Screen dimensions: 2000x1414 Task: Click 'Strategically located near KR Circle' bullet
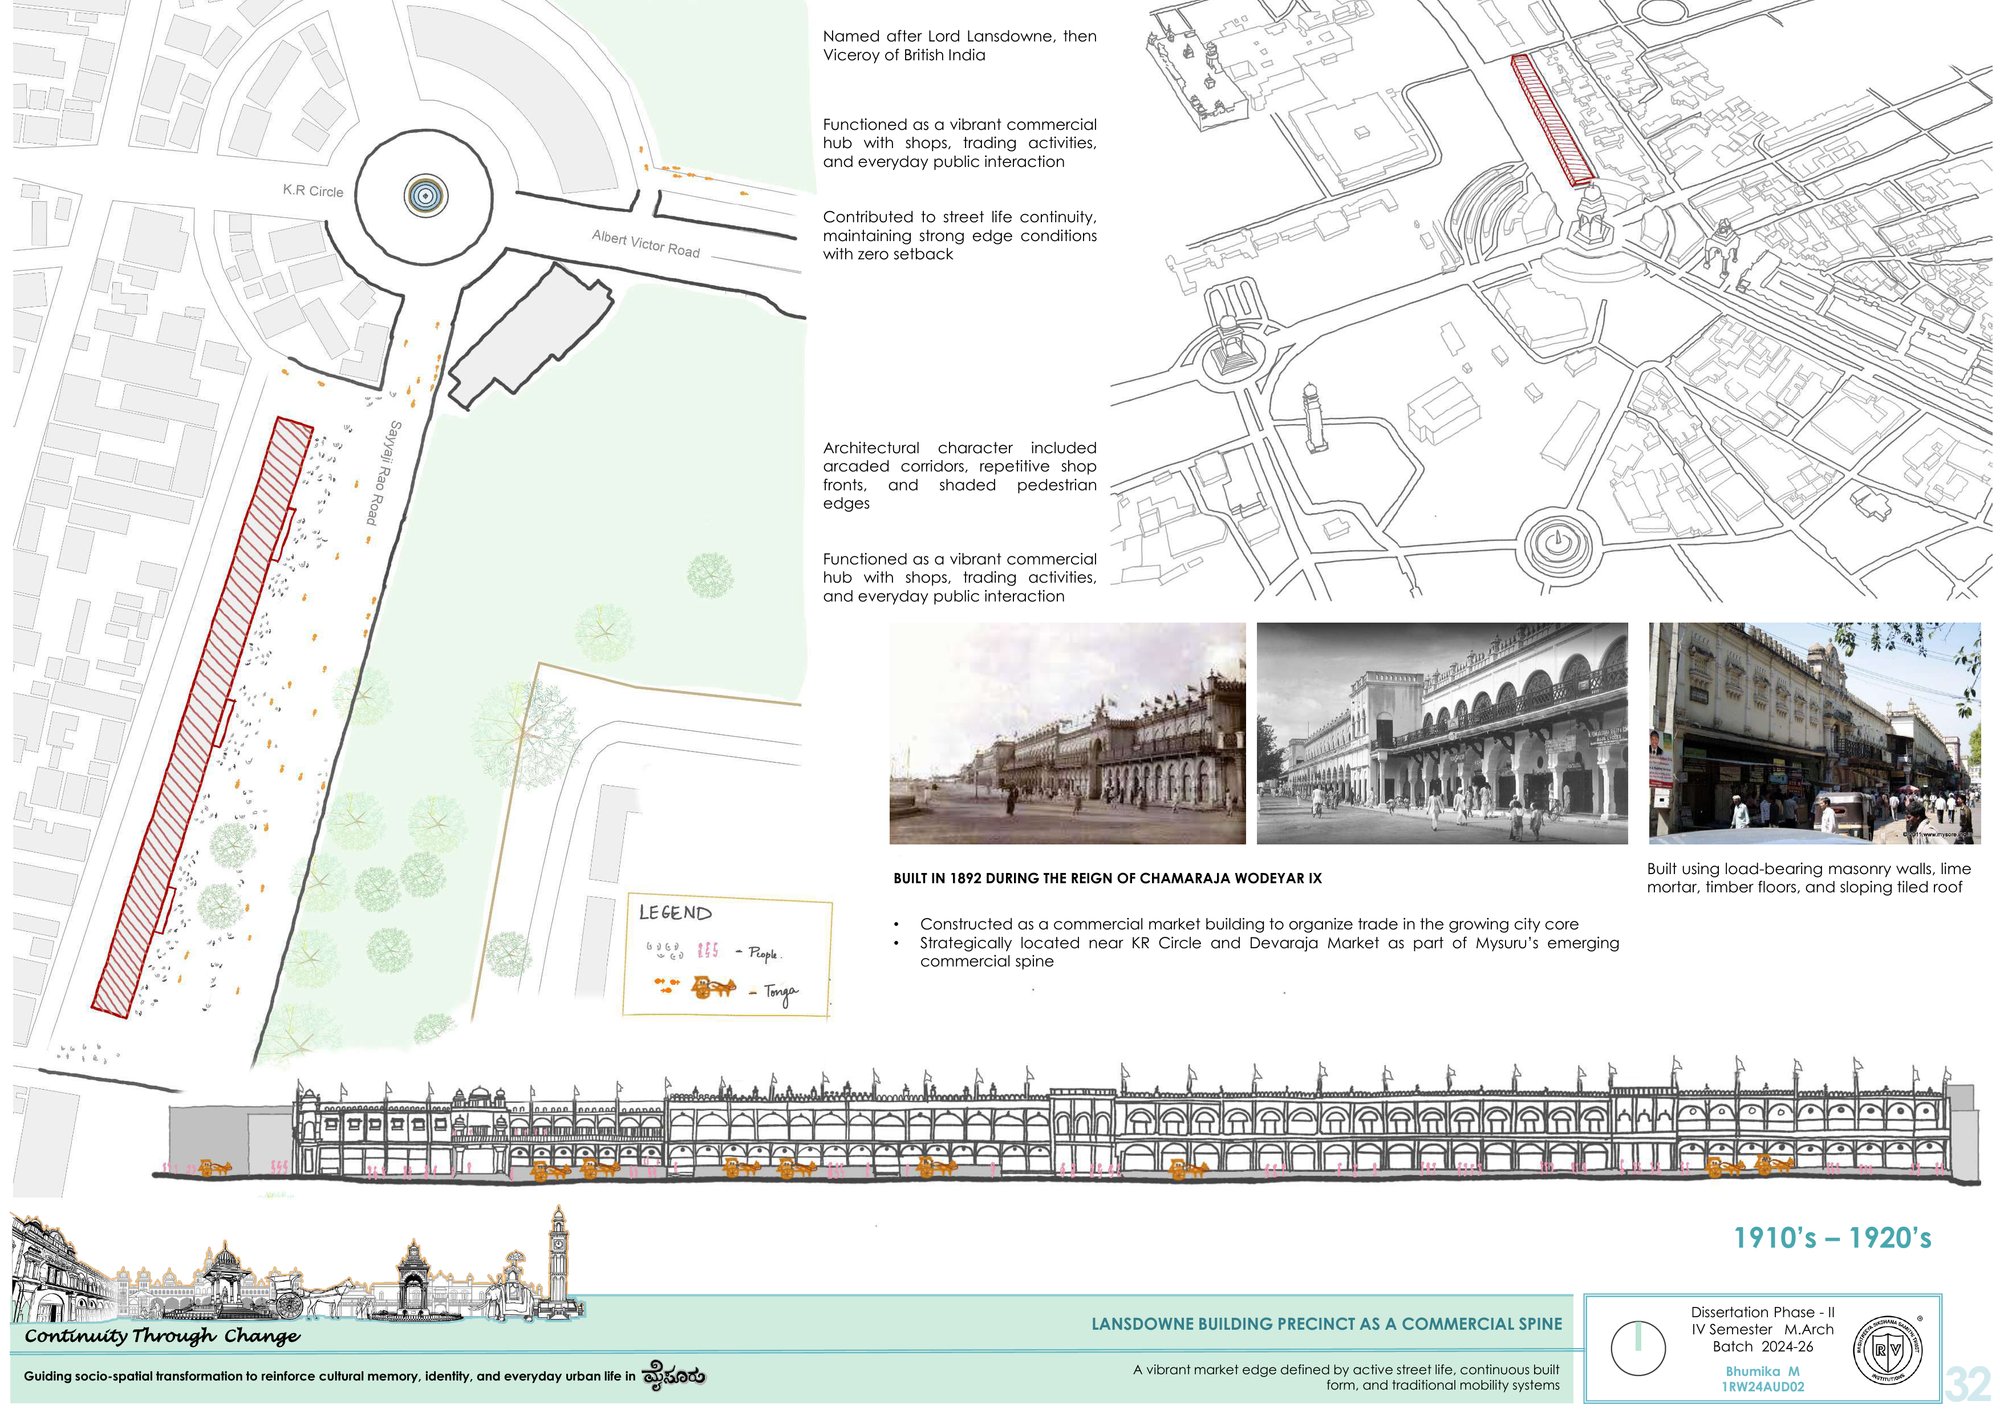(1269, 951)
